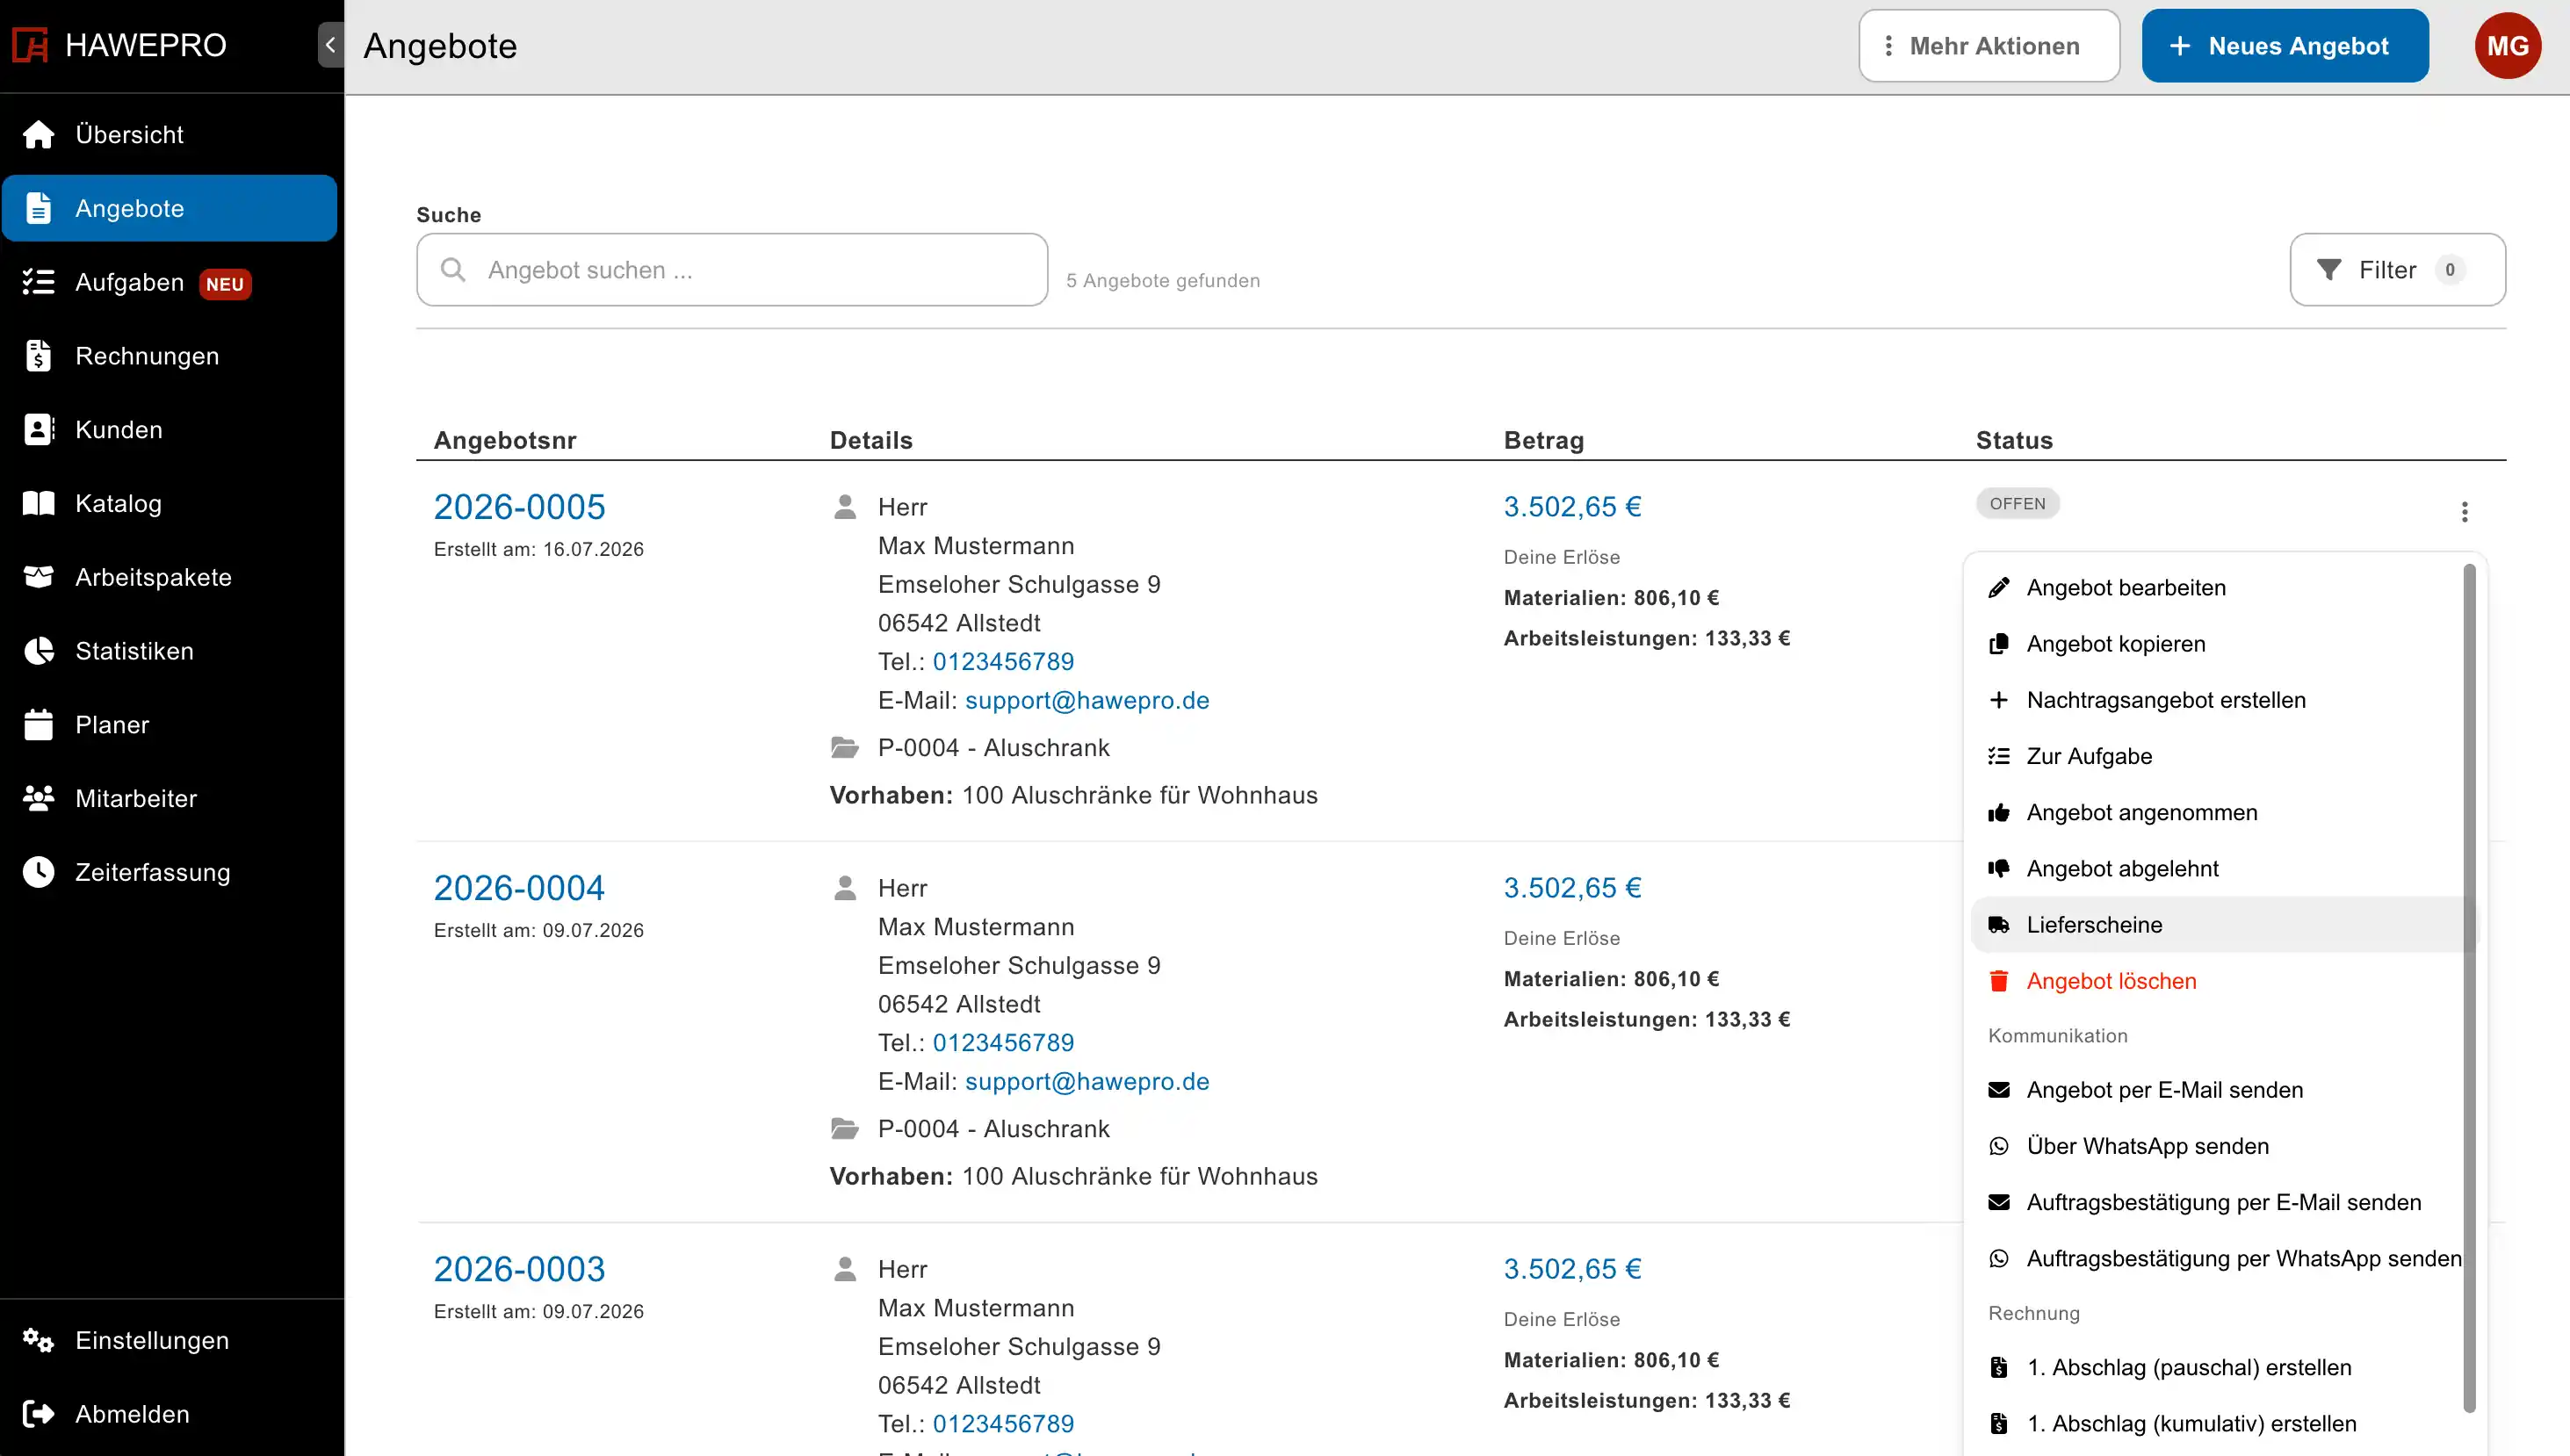Mark offer as Angebot angenommen
The image size is (2570, 1456).
pos(2221,813)
